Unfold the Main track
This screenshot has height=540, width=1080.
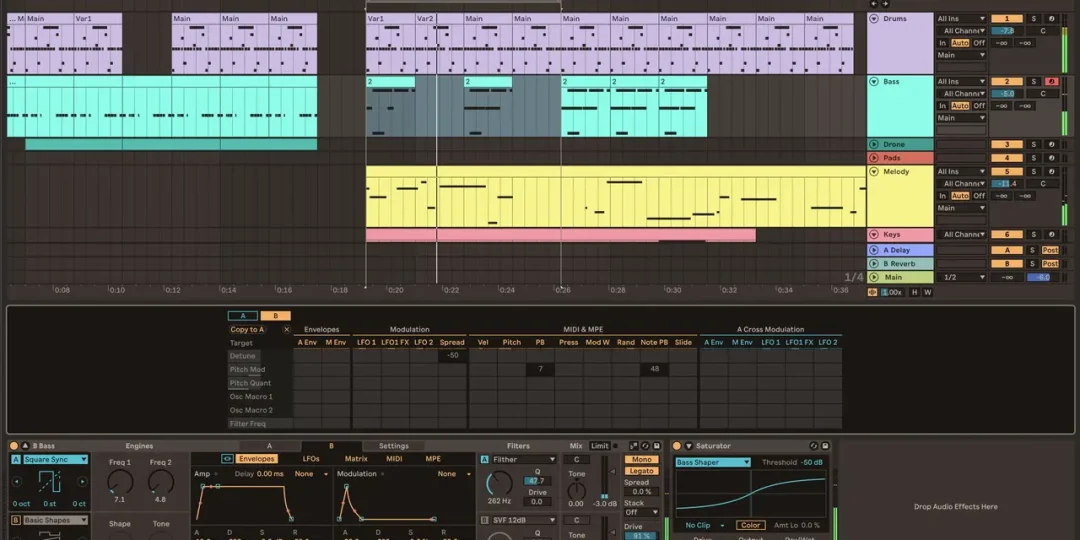pyautogui.click(x=874, y=278)
